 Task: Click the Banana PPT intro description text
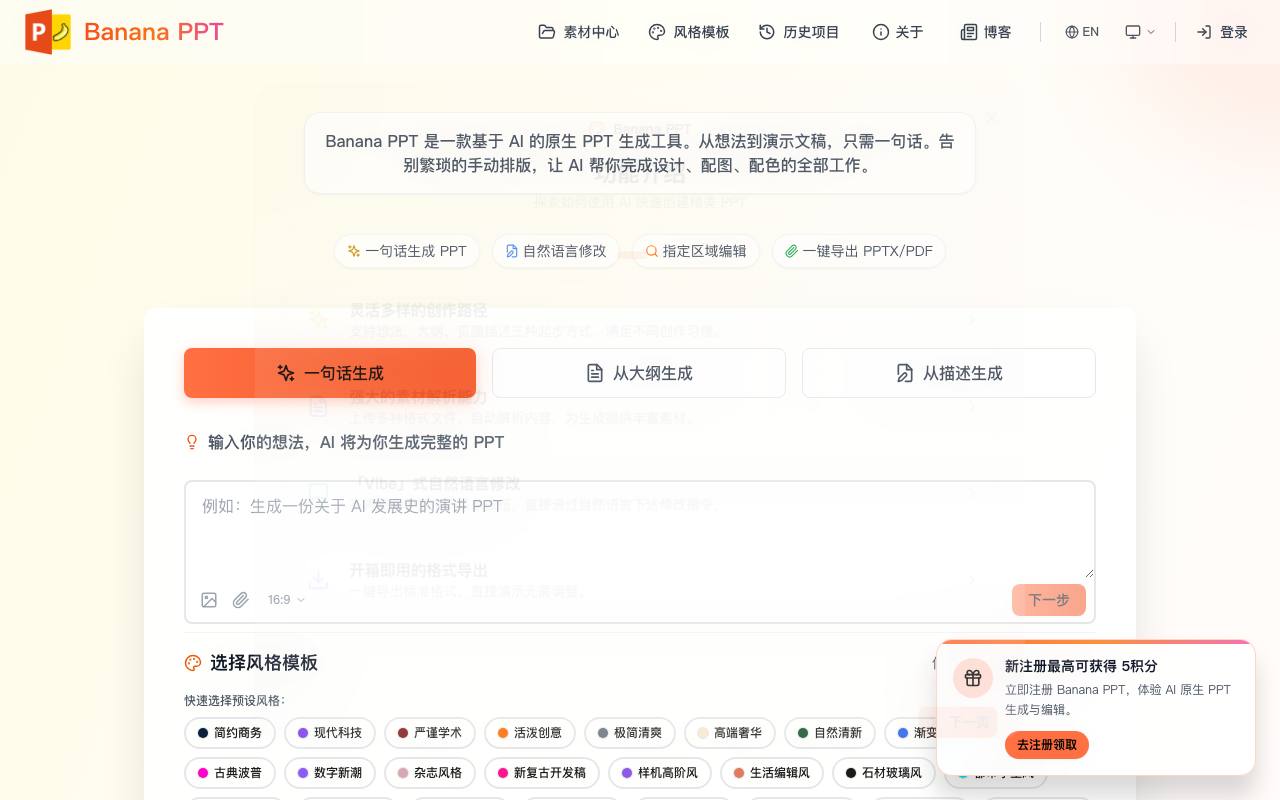(640, 153)
